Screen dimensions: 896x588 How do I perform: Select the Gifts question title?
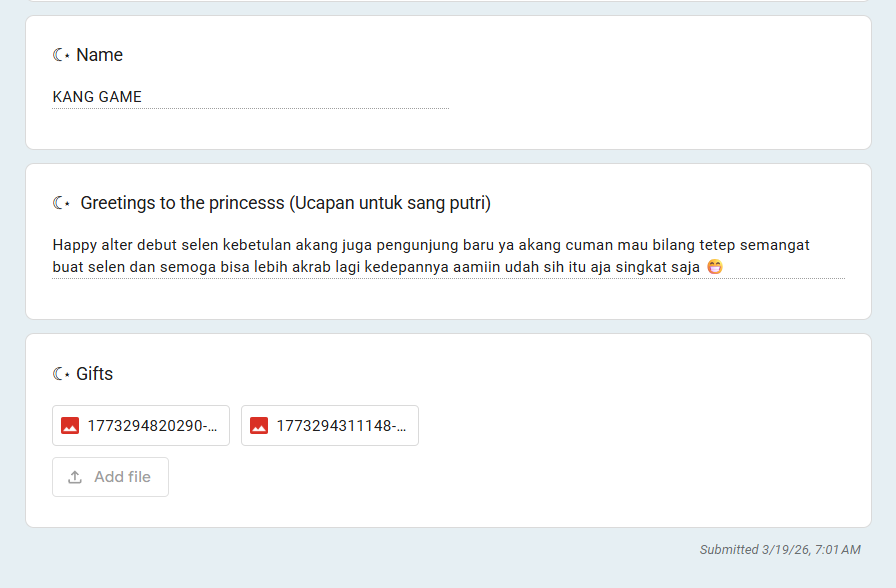[94, 374]
